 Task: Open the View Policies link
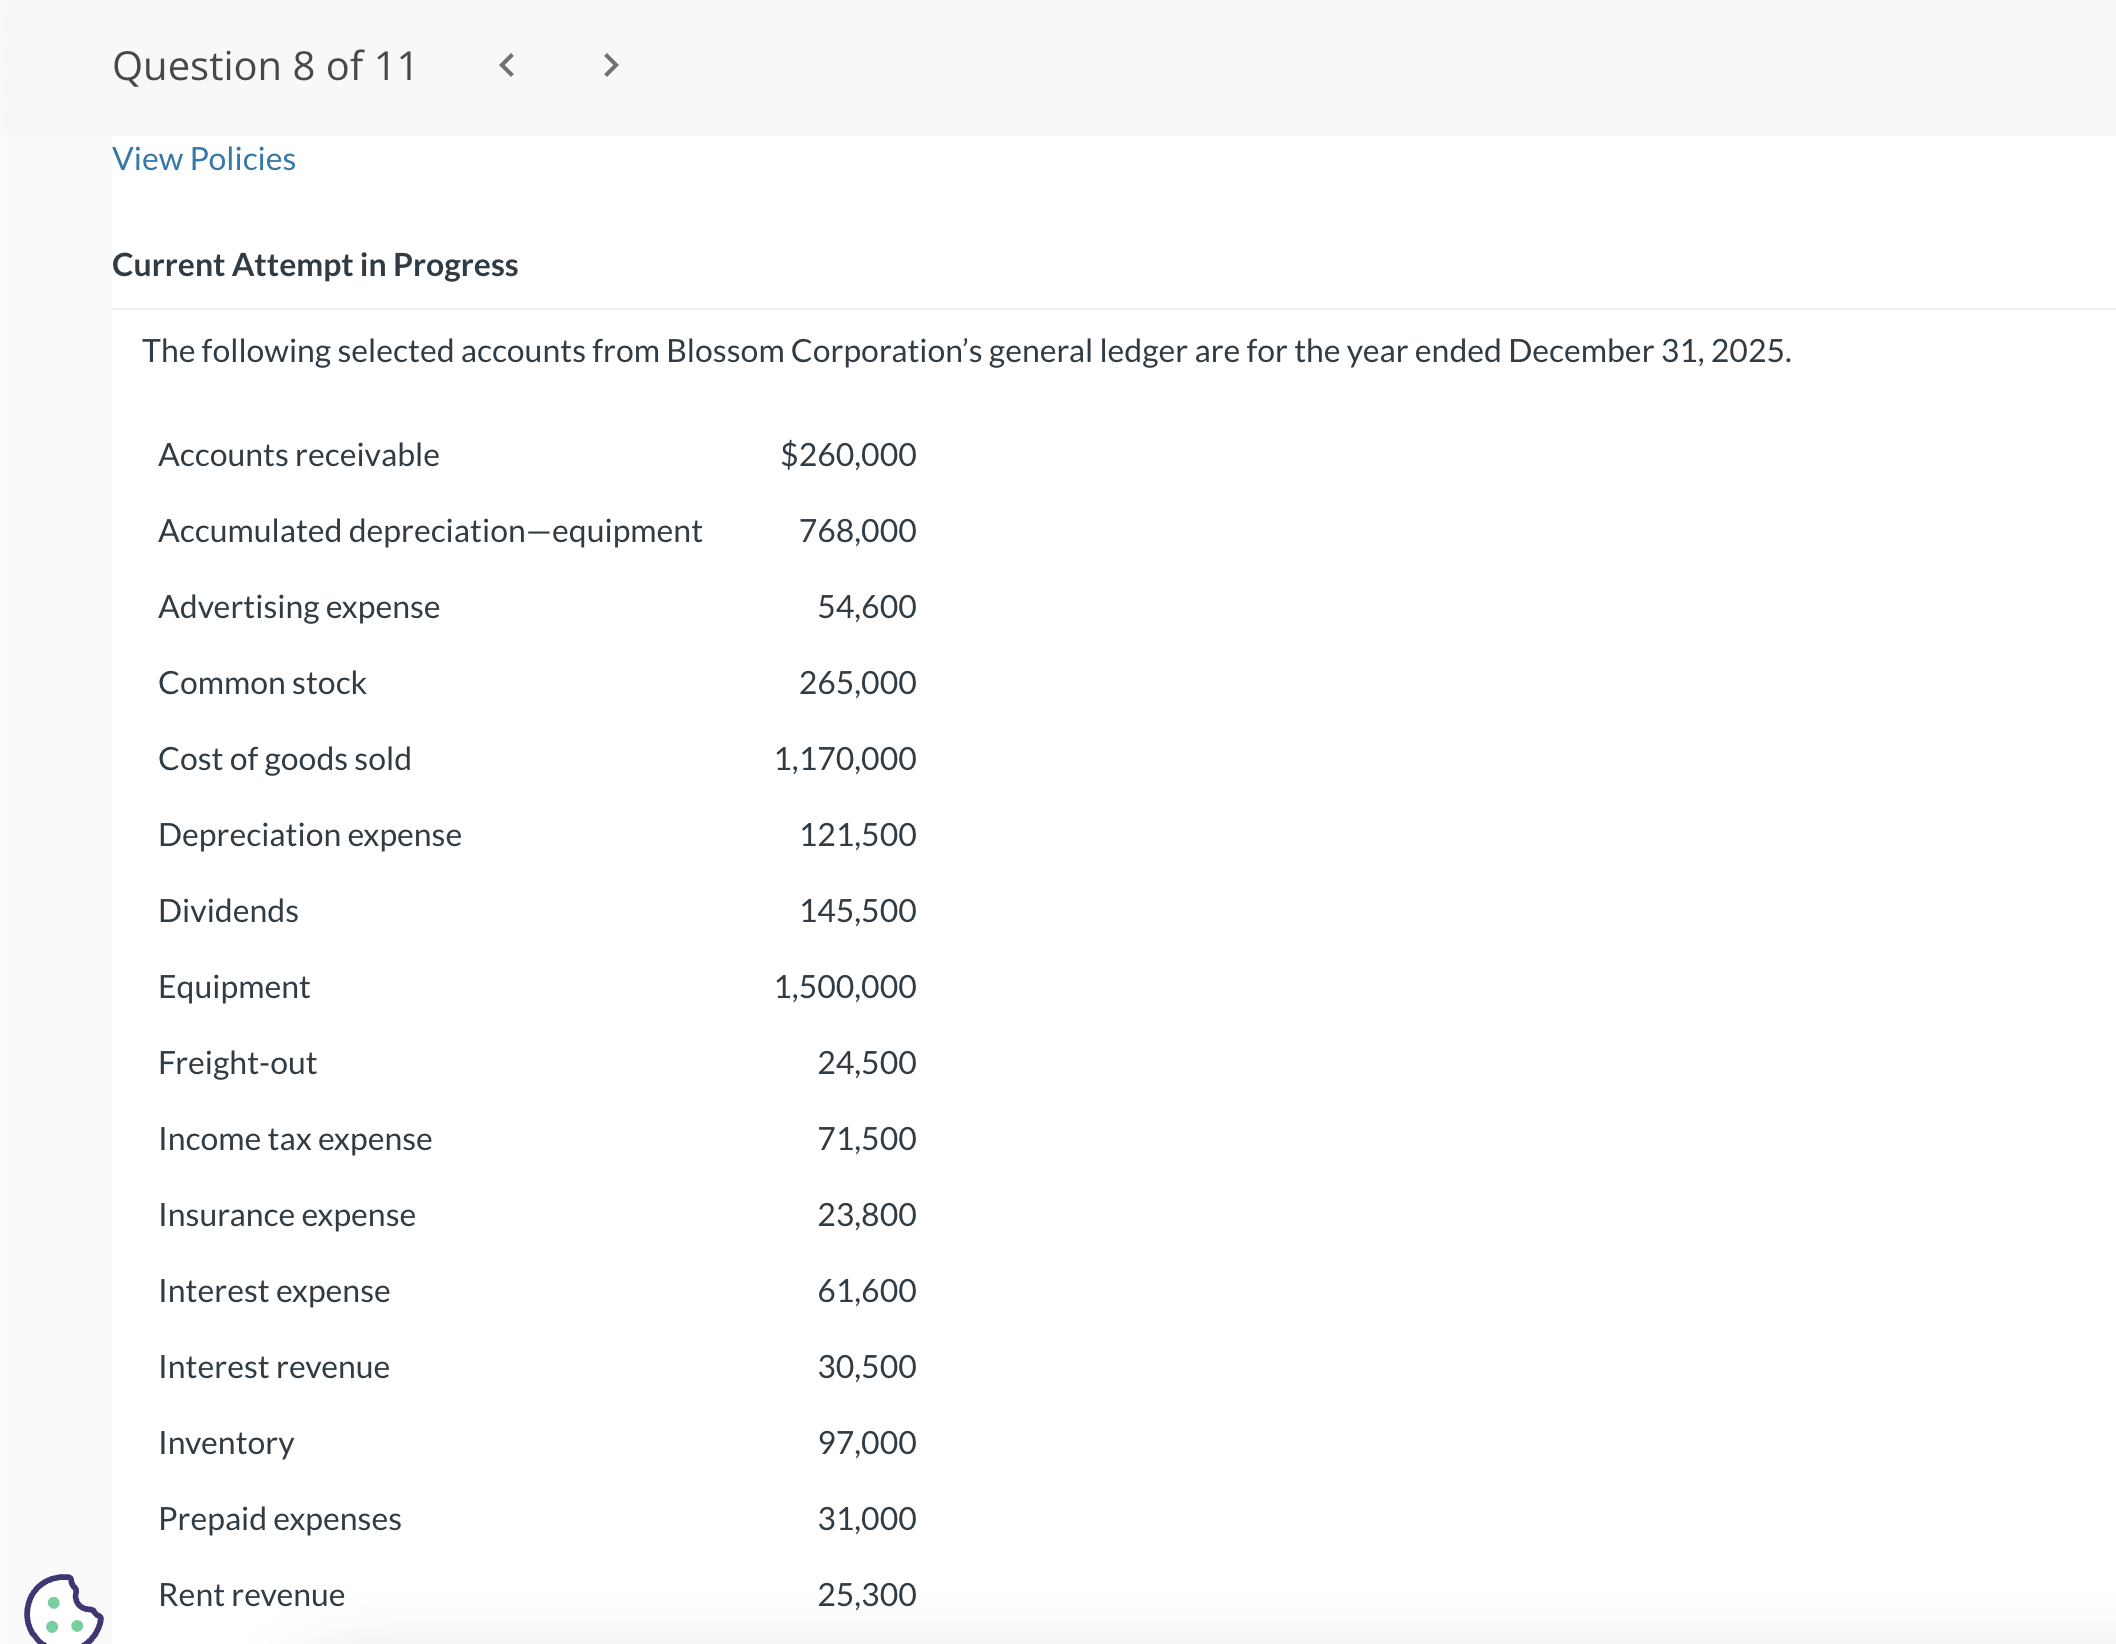[x=204, y=159]
